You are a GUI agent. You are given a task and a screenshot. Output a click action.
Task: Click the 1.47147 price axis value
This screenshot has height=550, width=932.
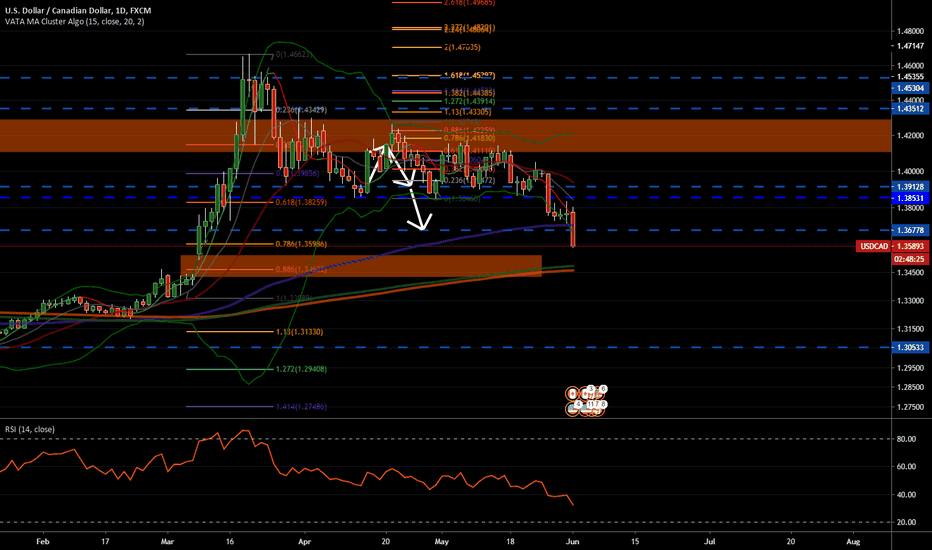911,46
